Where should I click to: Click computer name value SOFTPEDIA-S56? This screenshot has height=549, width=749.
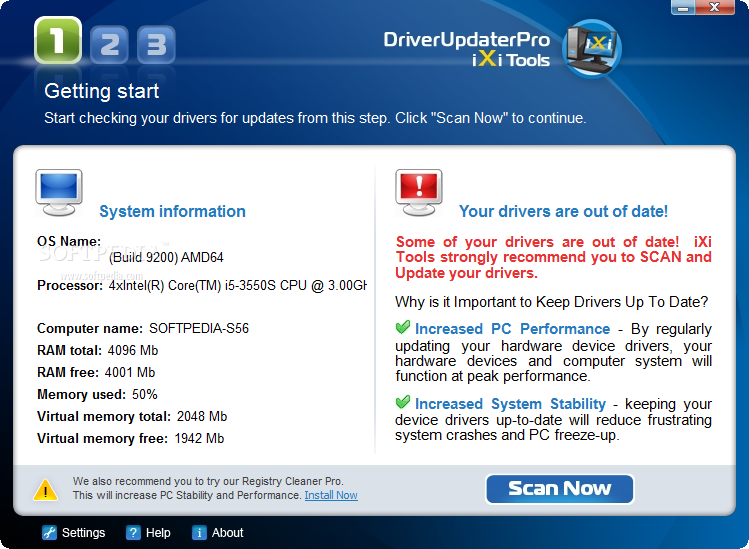(x=199, y=328)
